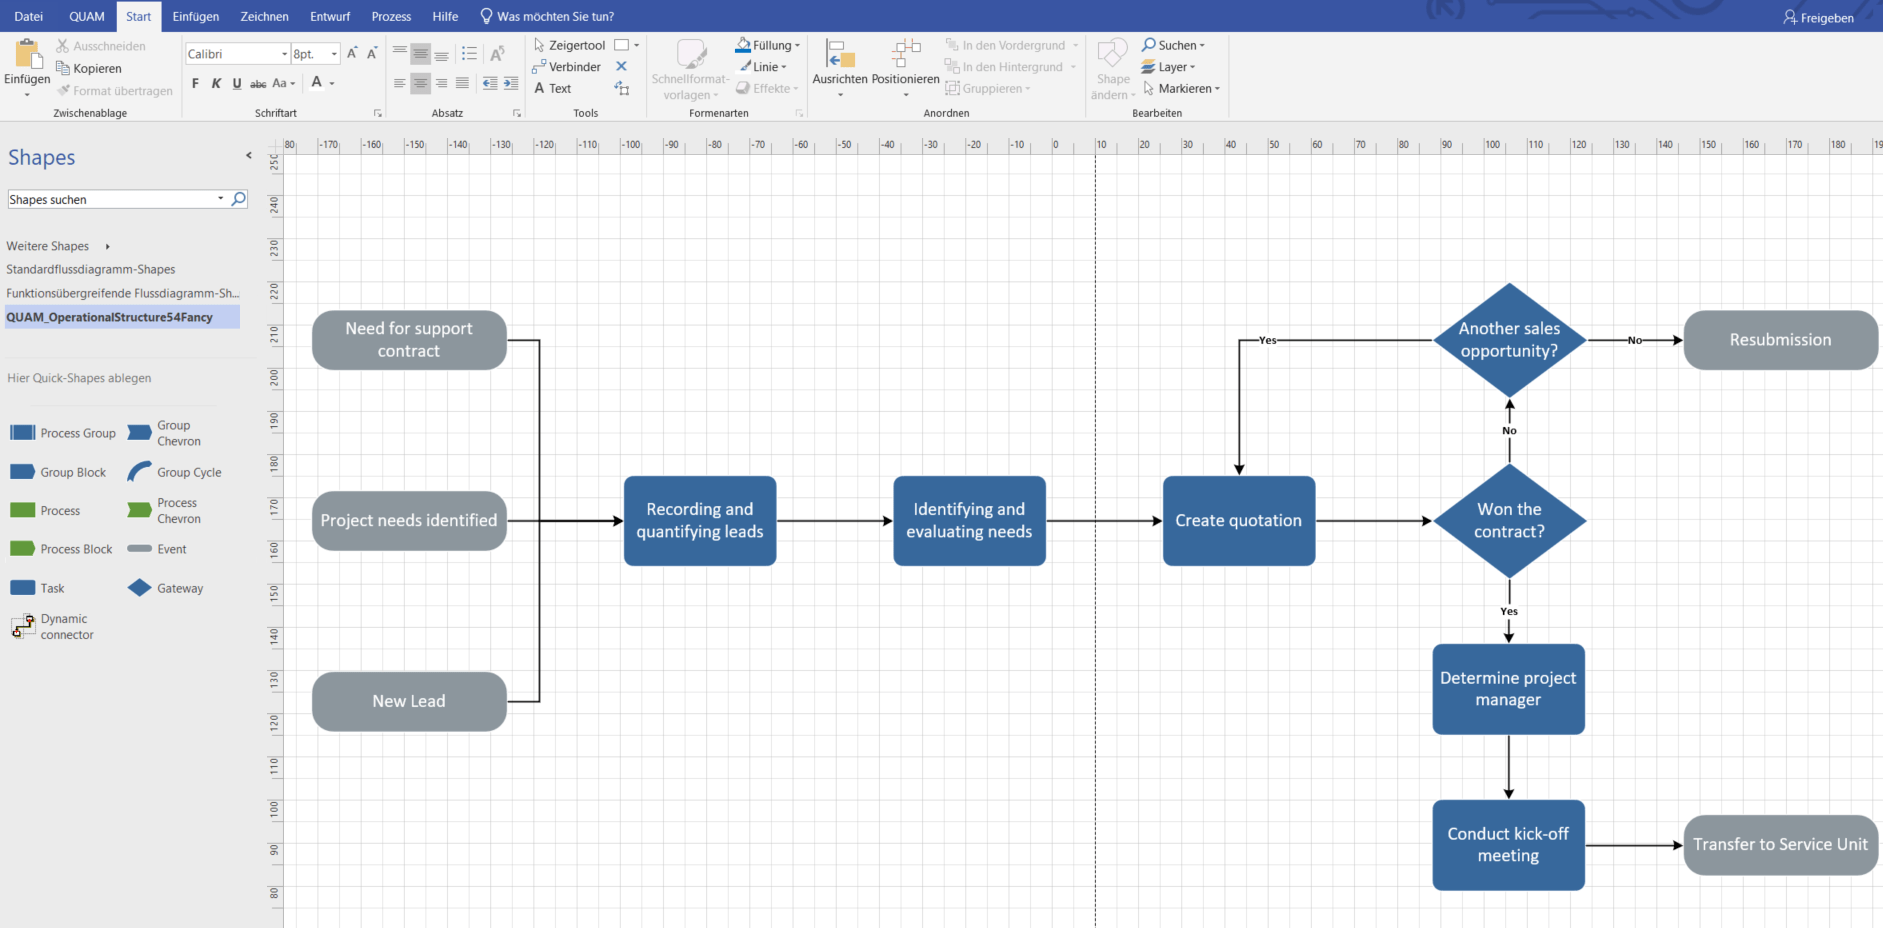The width and height of the screenshot is (1883, 928).
Task: Click the bullet list icon
Action: coord(469,54)
